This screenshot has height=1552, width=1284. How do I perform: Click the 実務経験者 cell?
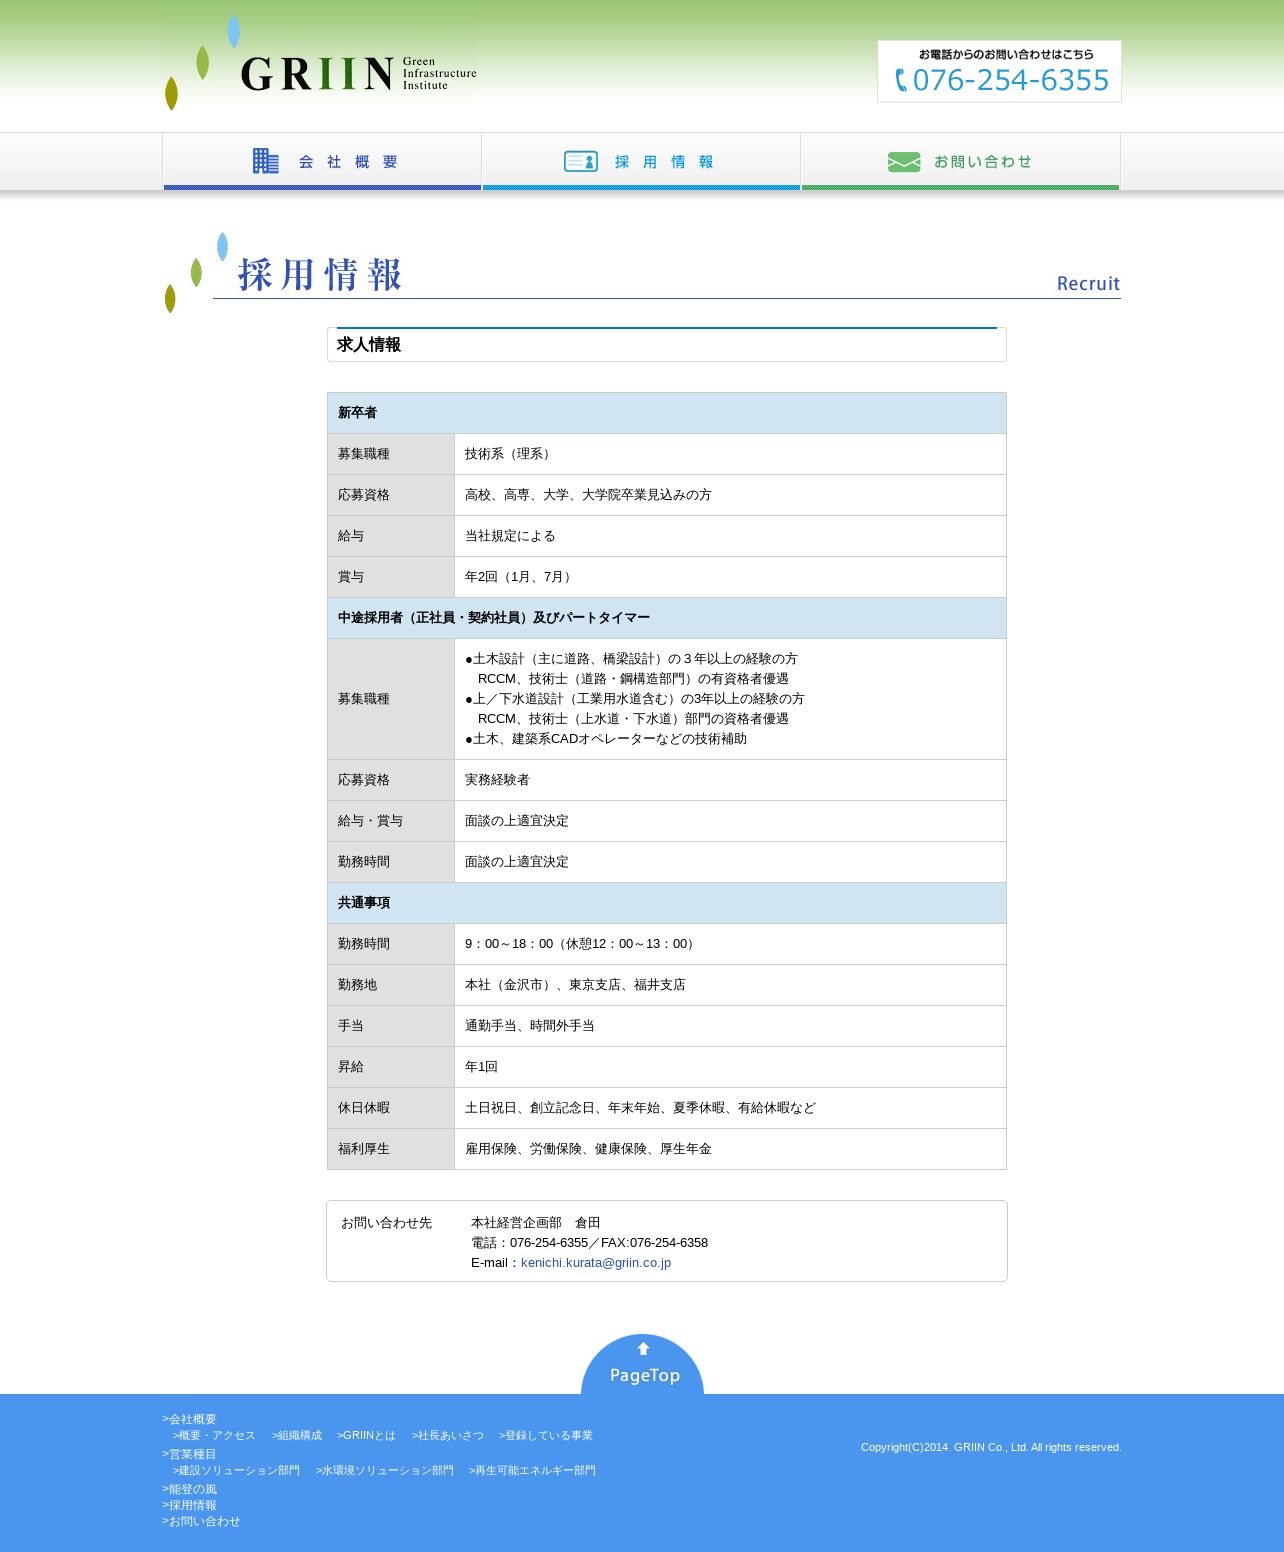tap(730, 780)
